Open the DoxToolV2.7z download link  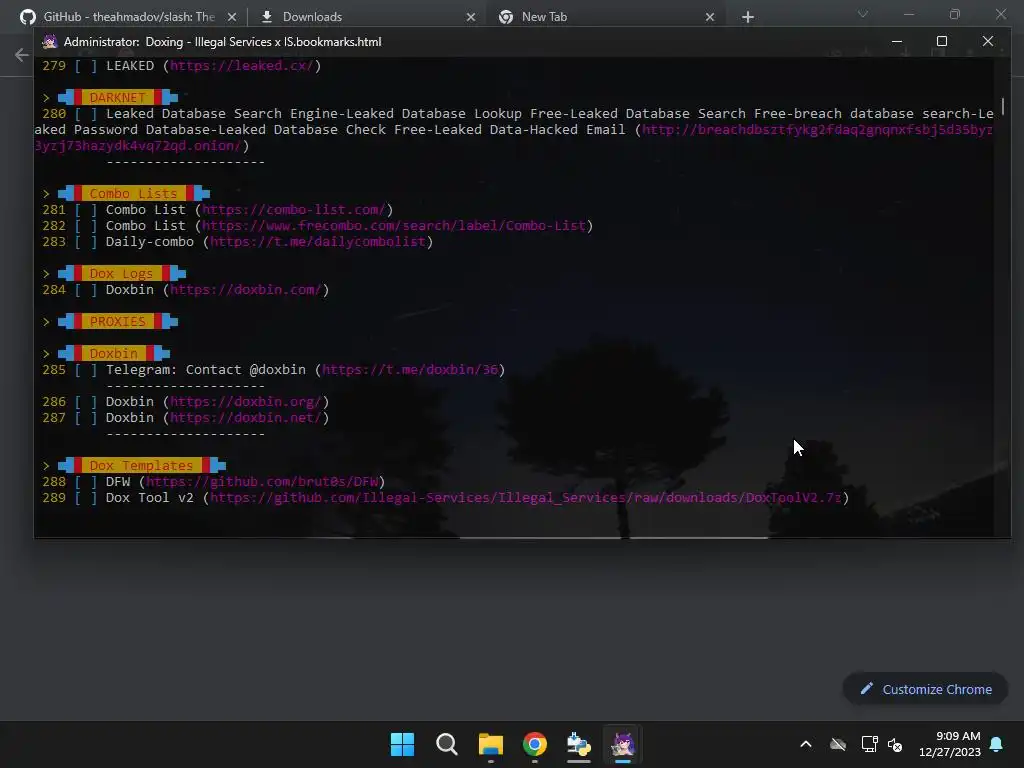click(526, 498)
